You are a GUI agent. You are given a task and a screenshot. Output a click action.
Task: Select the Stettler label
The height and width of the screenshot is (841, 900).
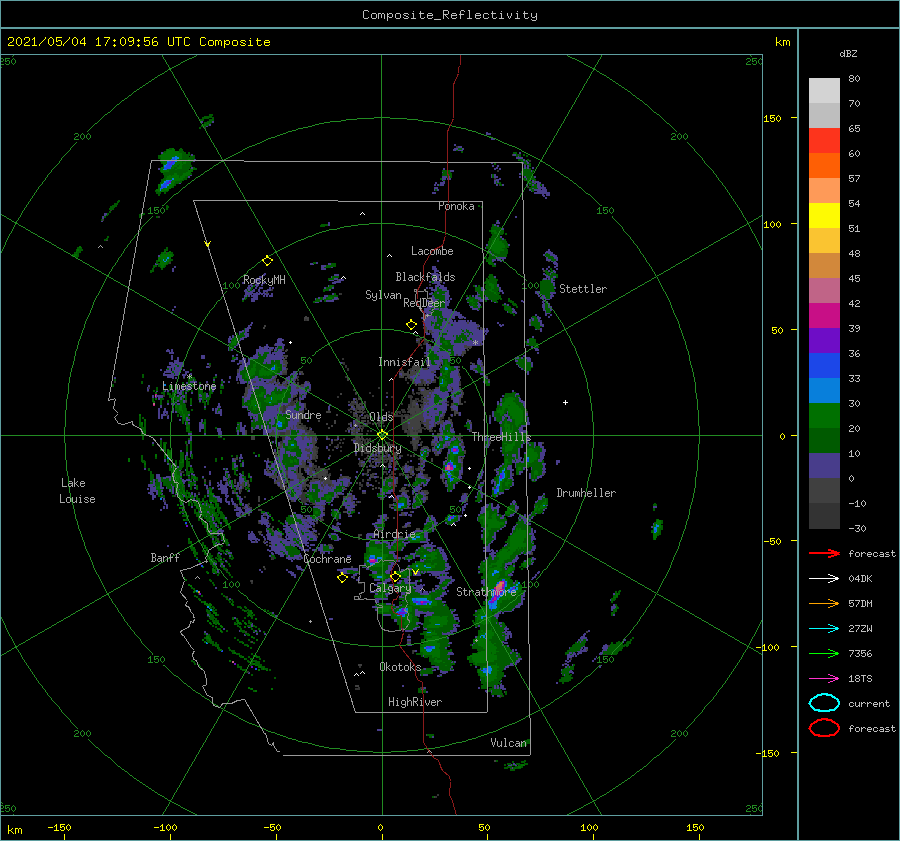coord(583,289)
